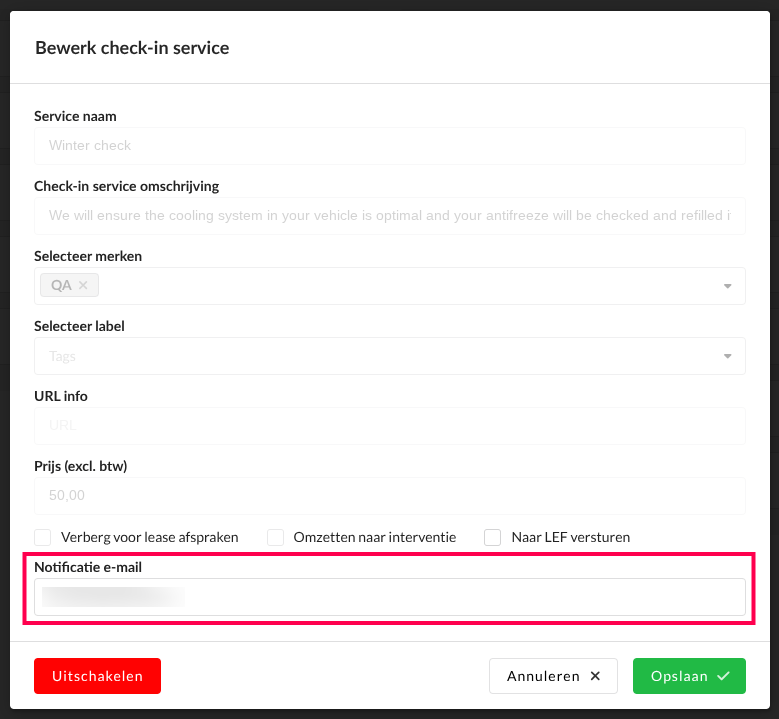779x719 pixels.
Task: Save changes with the Opslaan button
Action: [689, 676]
